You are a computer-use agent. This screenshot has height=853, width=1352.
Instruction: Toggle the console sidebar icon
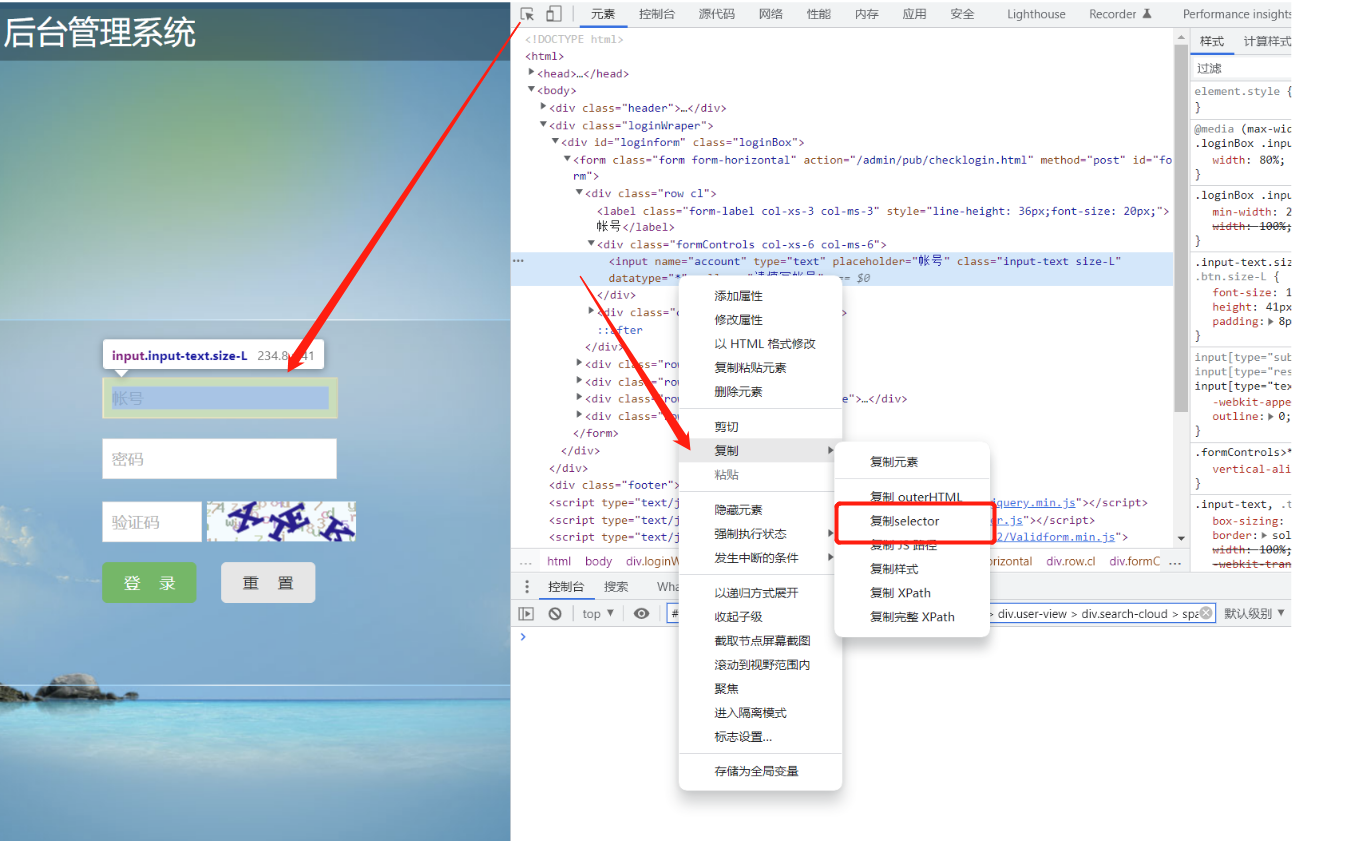526,614
